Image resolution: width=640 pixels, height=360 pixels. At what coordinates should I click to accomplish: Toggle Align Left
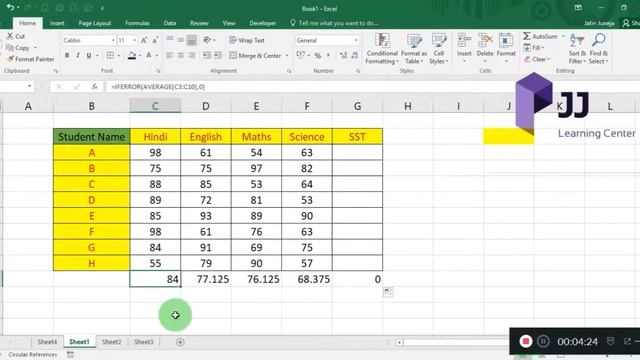[x=169, y=55]
